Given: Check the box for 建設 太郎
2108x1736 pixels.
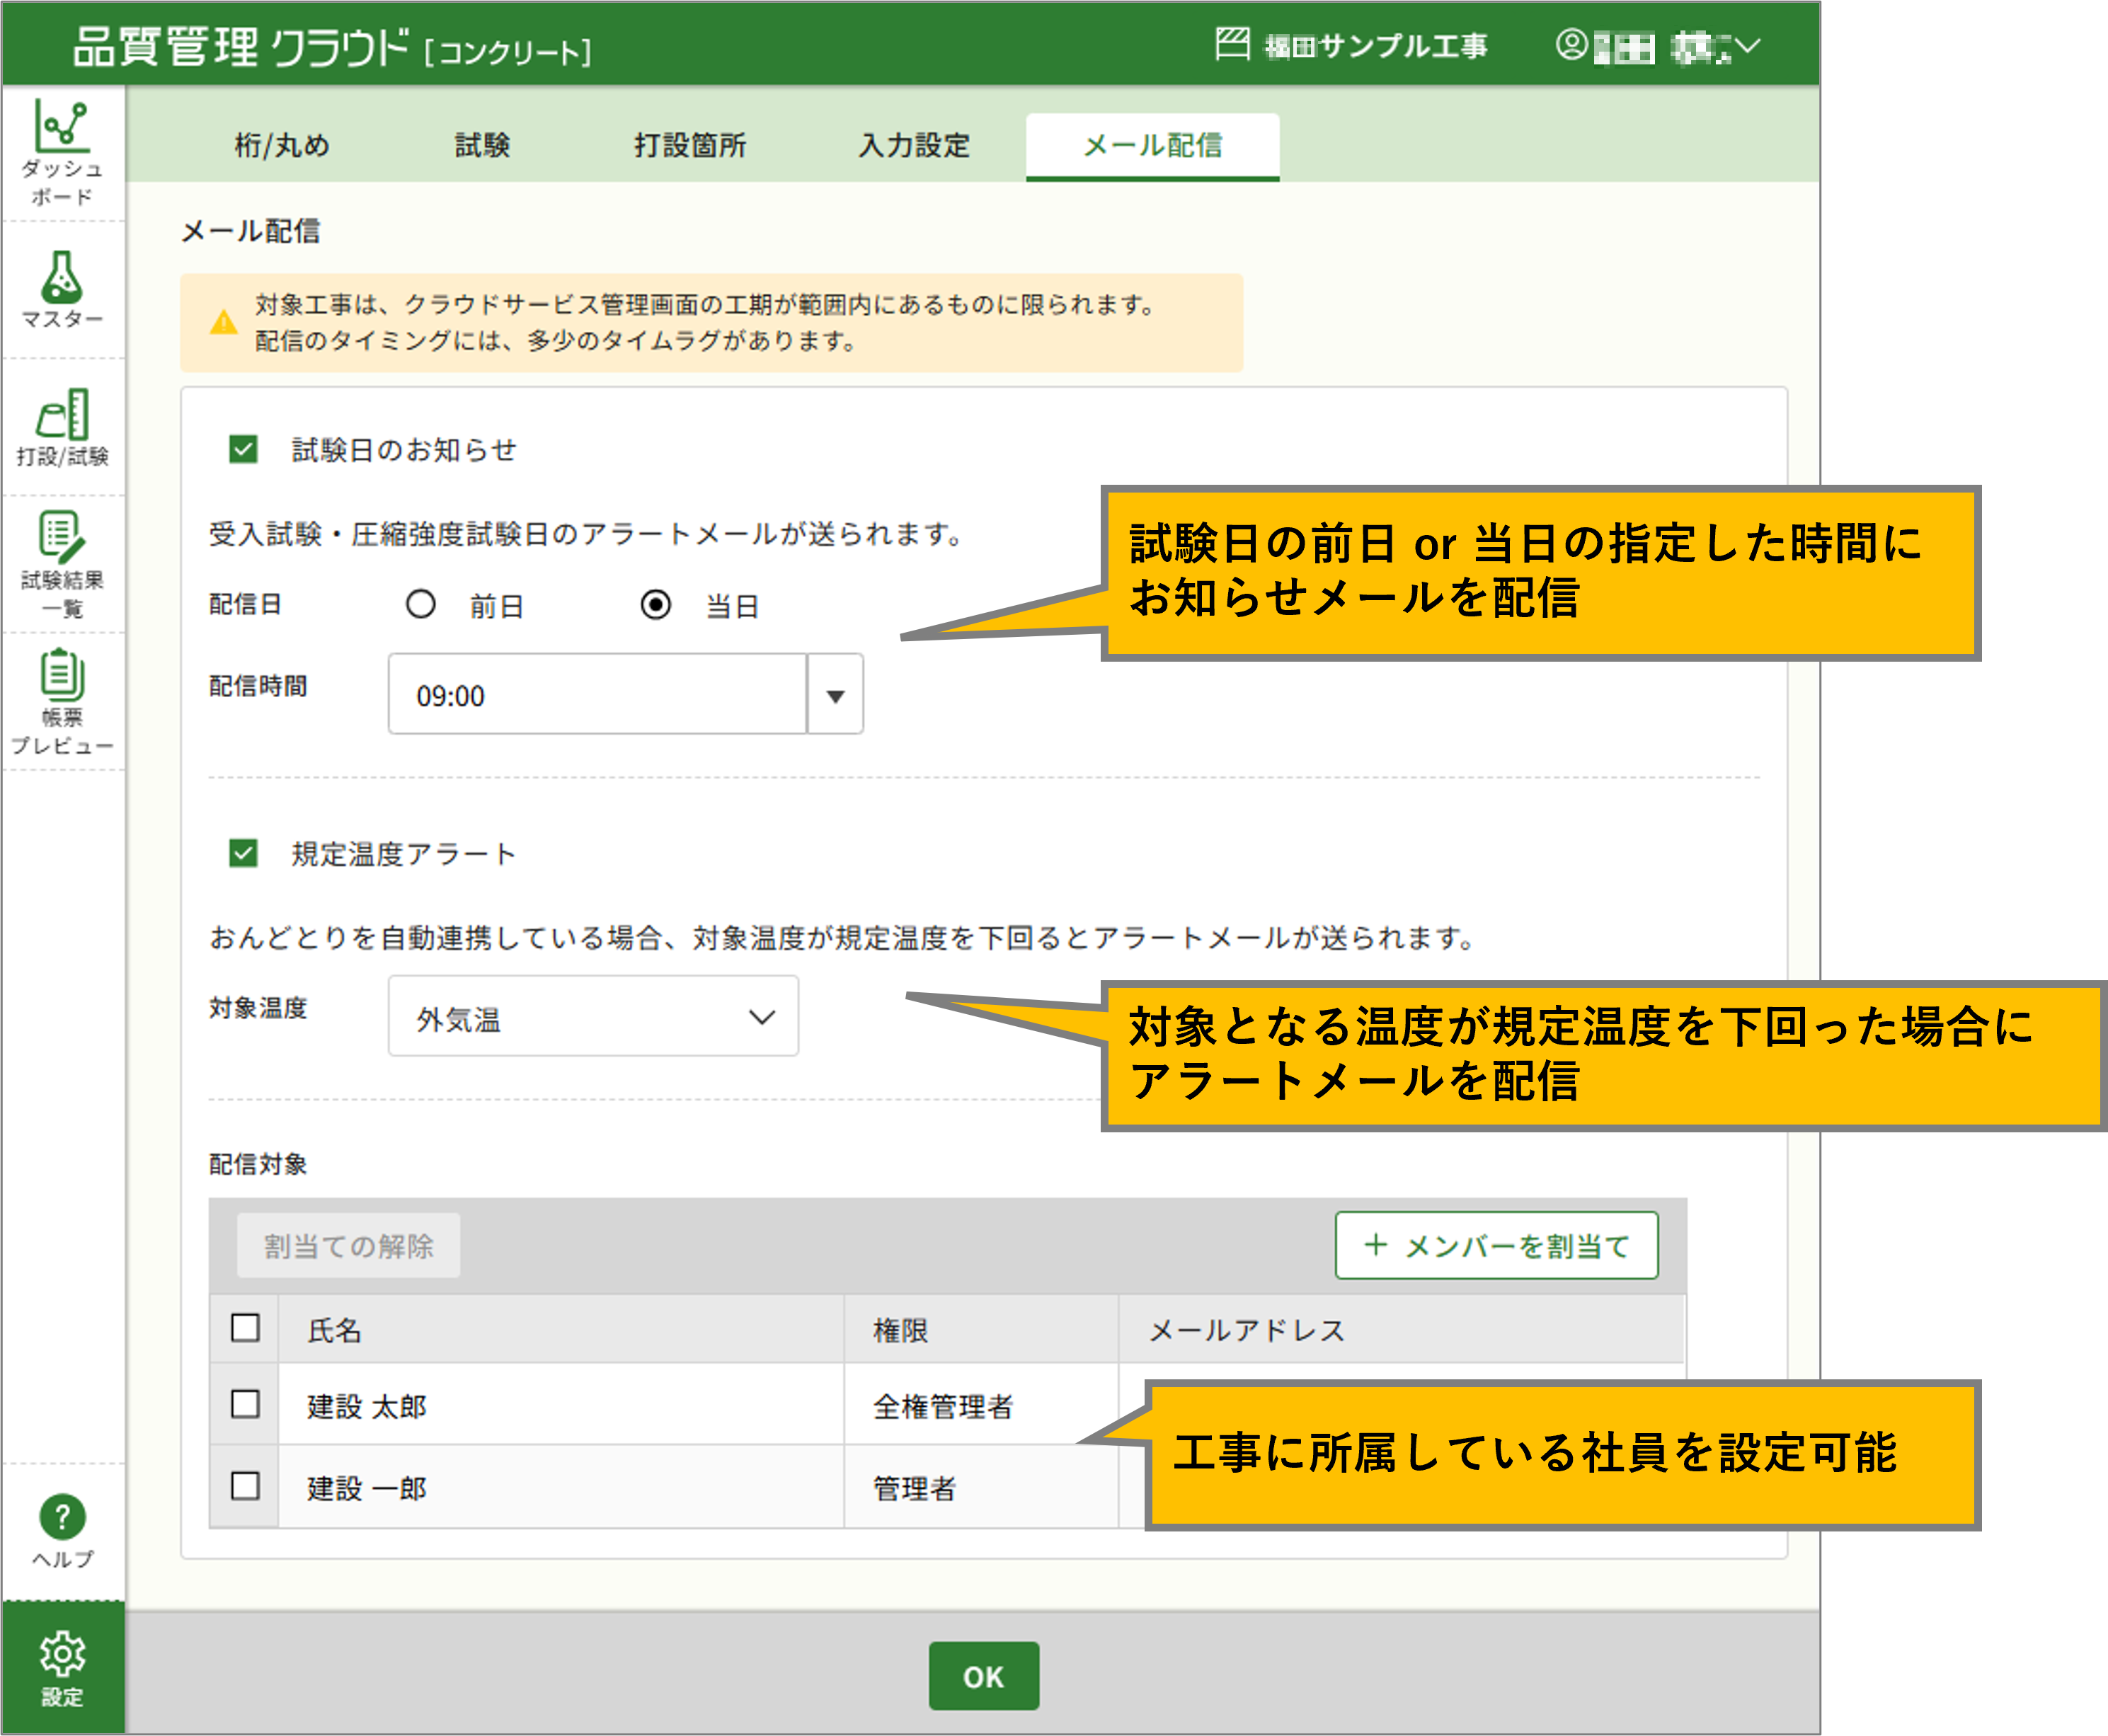Looking at the screenshot, I should [x=245, y=1404].
